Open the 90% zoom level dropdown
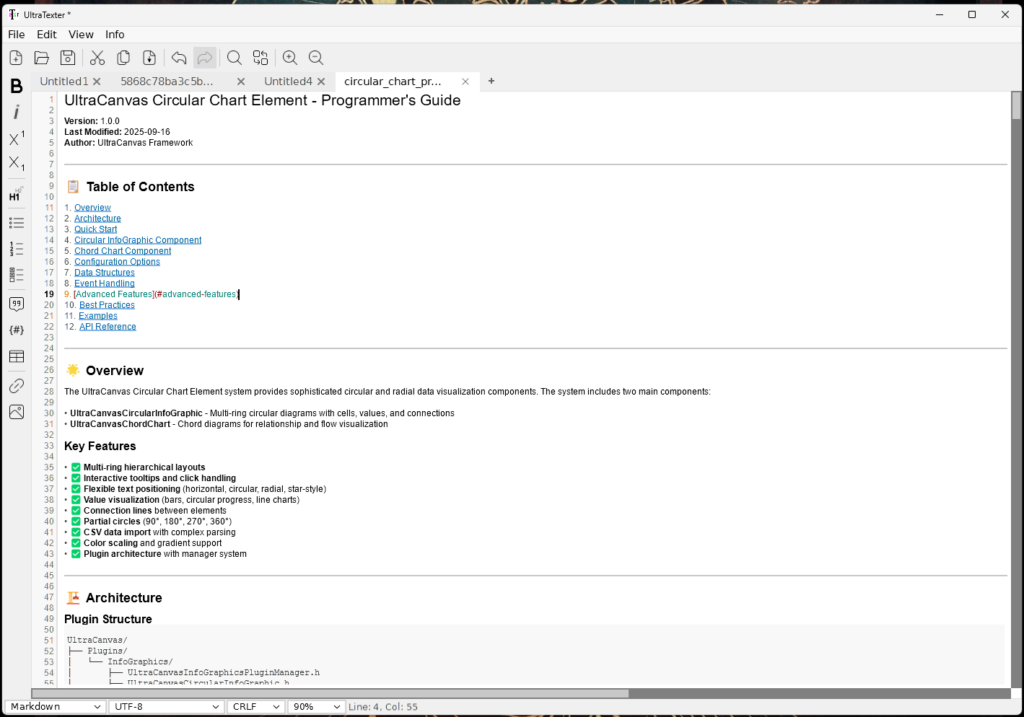Image resolution: width=1024 pixels, height=717 pixels. 315,706
